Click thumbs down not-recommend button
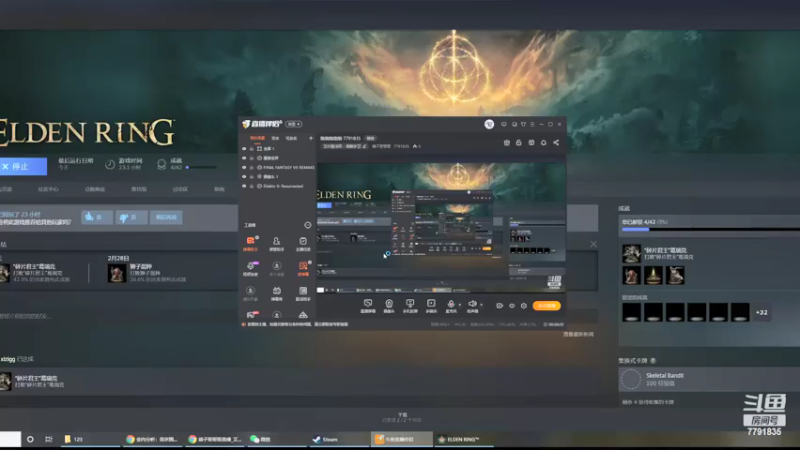This screenshot has height=450, width=800. point(131,217)
